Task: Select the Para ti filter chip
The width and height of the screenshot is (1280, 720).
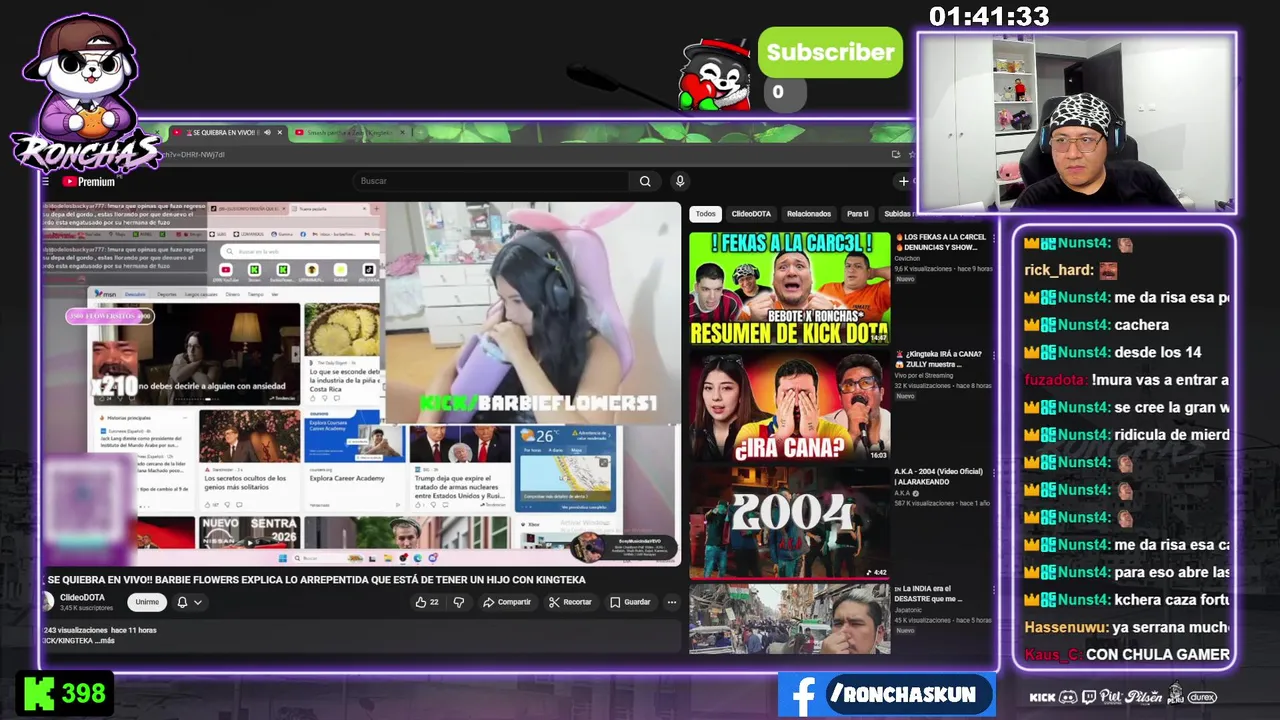Action: pos(858,214)
